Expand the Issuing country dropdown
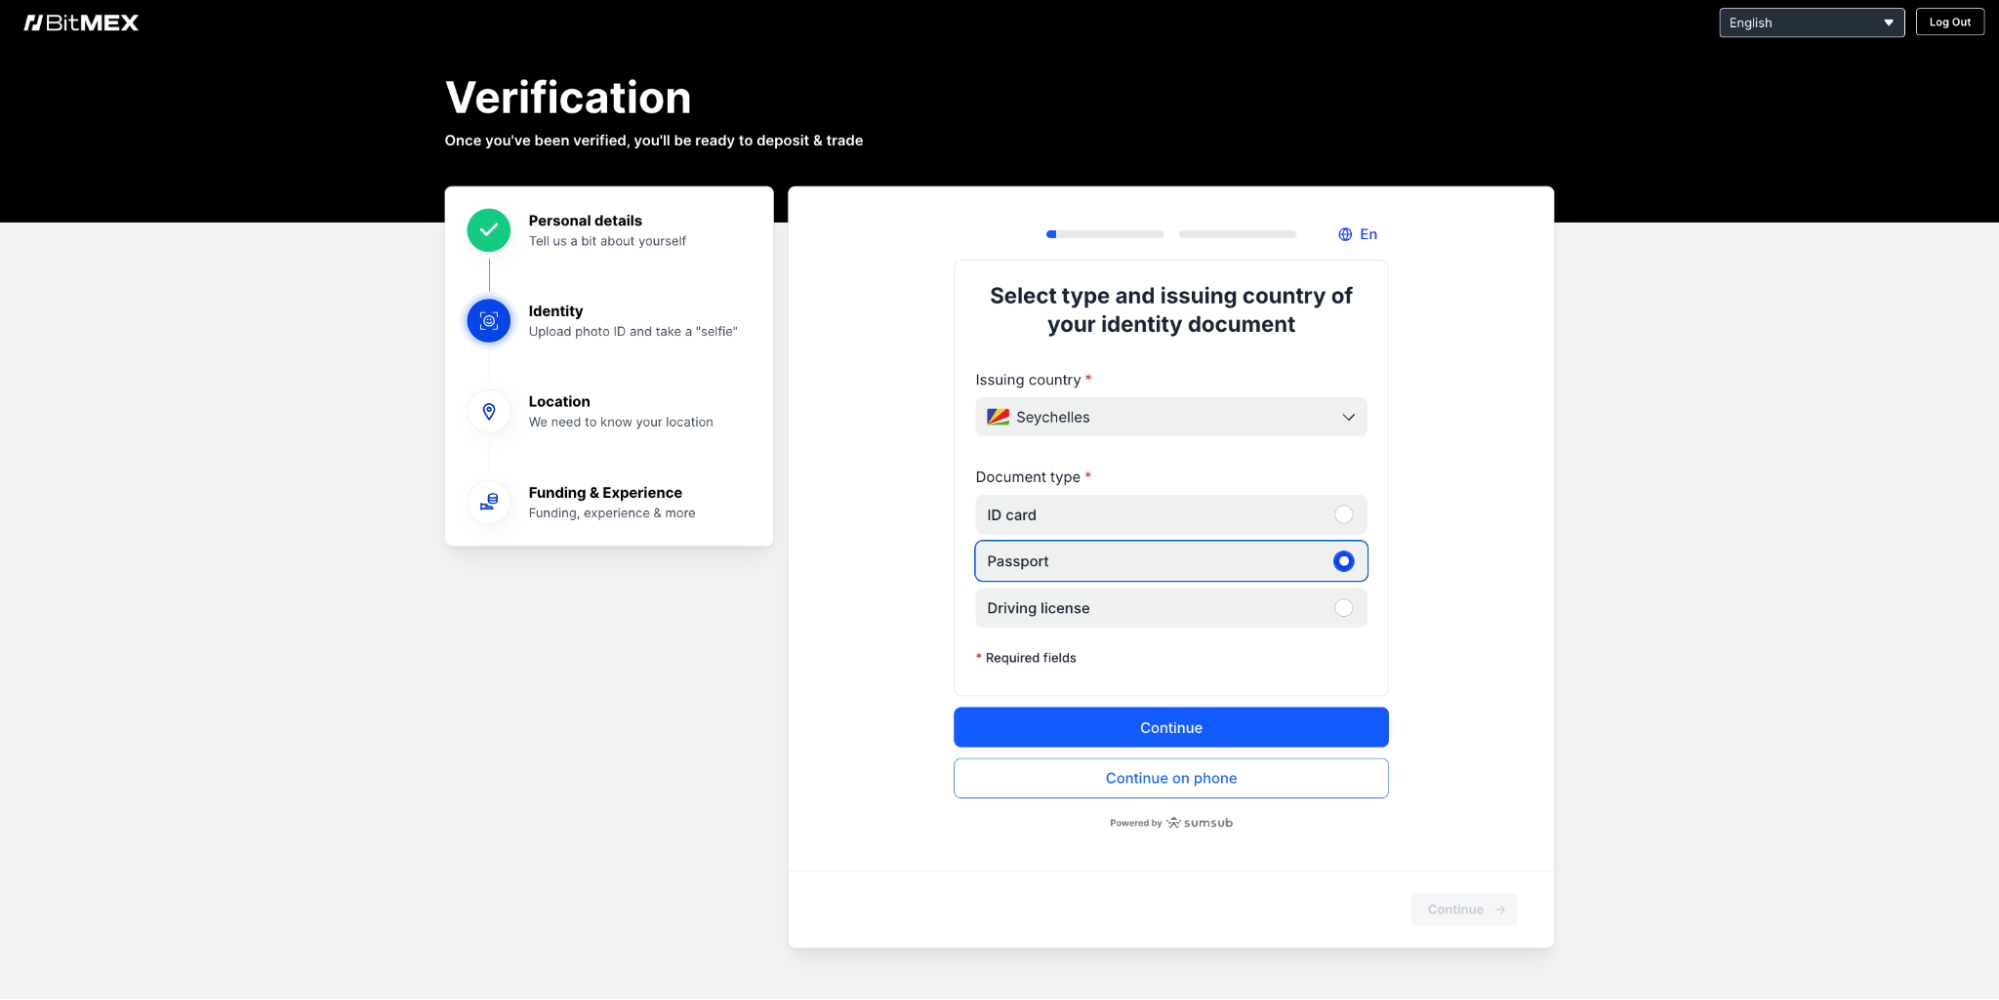The height and width of the screenshot is (1000, 1999). point(1171,417)
